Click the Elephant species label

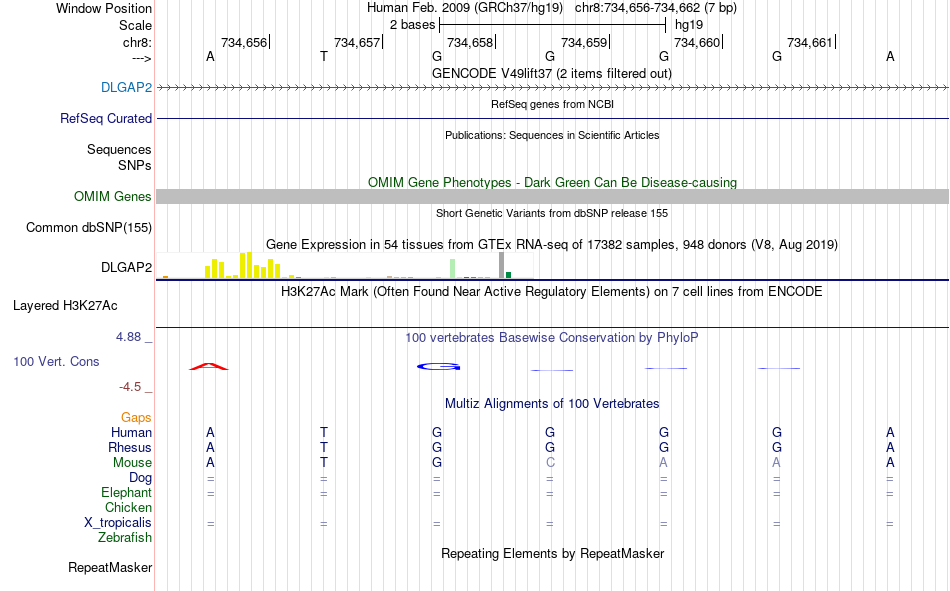click(126, 492)
